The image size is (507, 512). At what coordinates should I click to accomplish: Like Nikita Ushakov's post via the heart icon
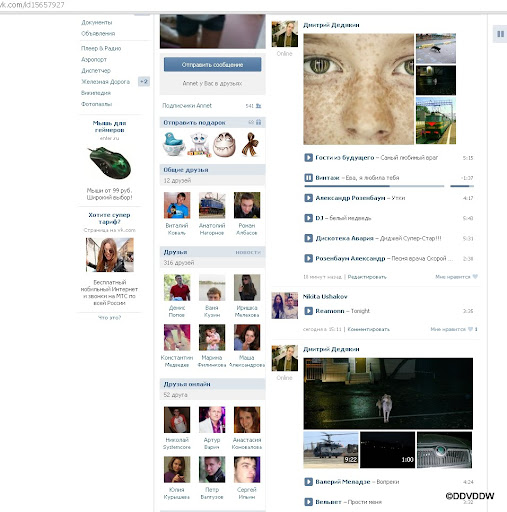pos(470,329)
